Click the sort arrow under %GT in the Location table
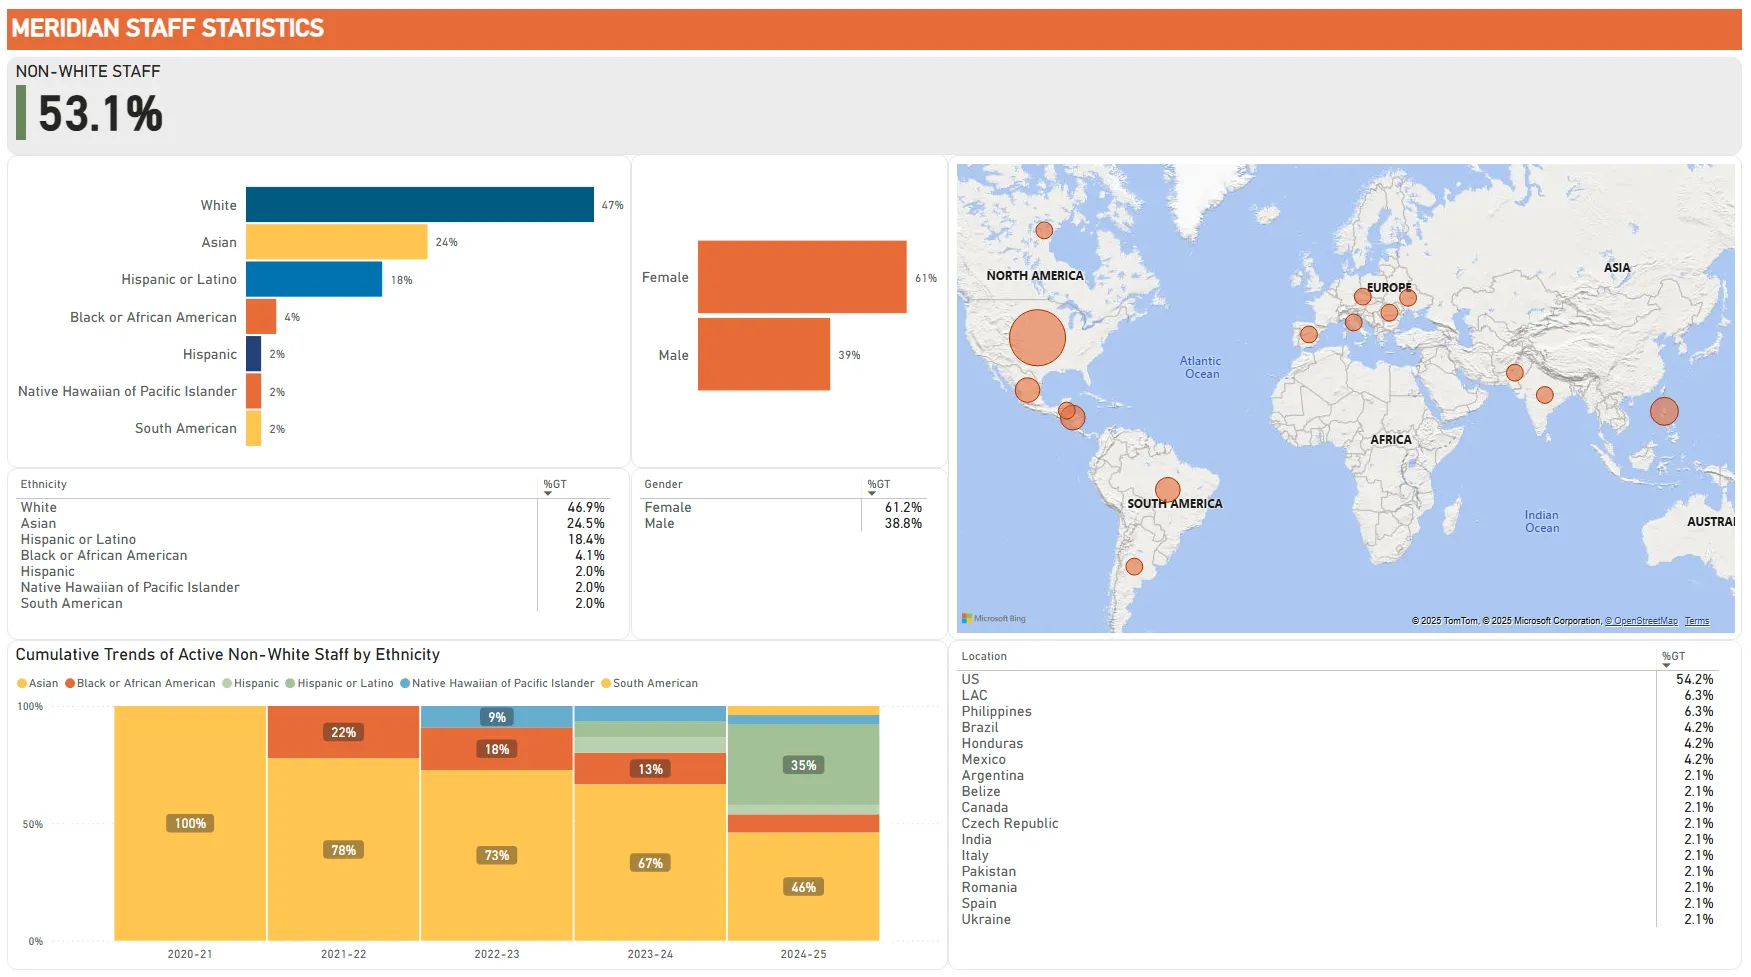The image size is (1751, 977). [x=1666, y=666]
